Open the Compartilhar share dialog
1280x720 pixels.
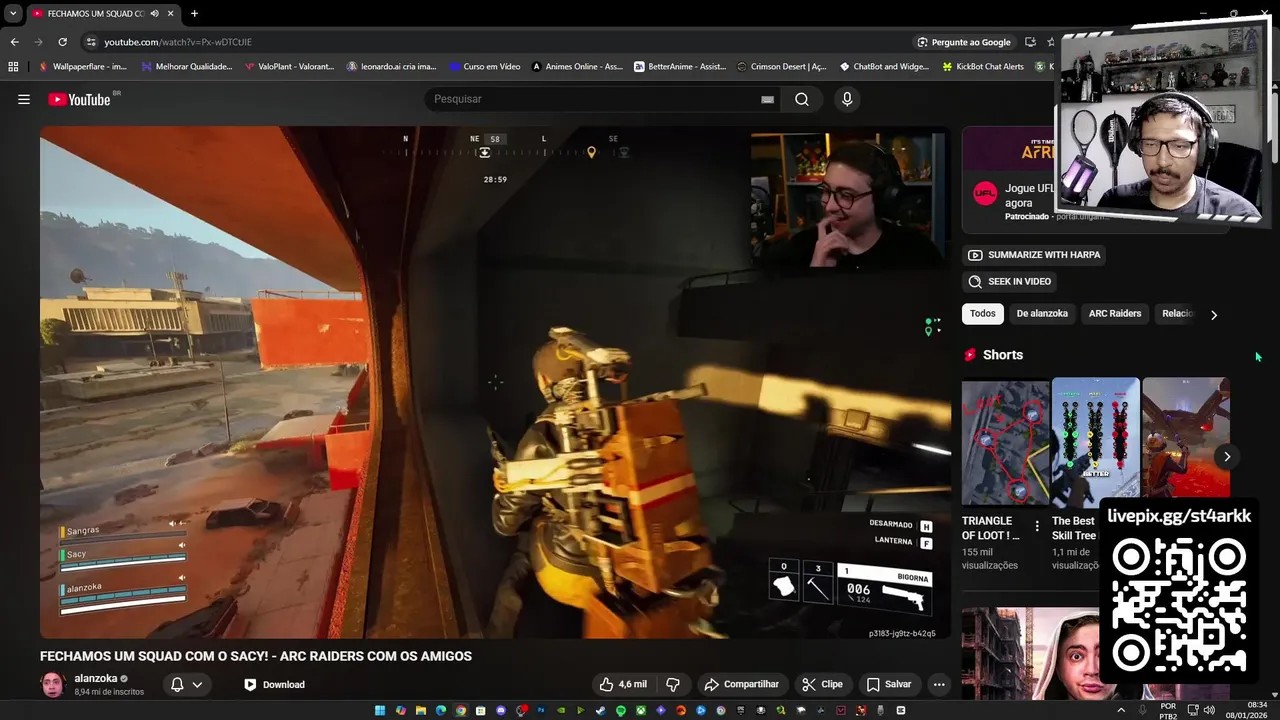point(741,684)
